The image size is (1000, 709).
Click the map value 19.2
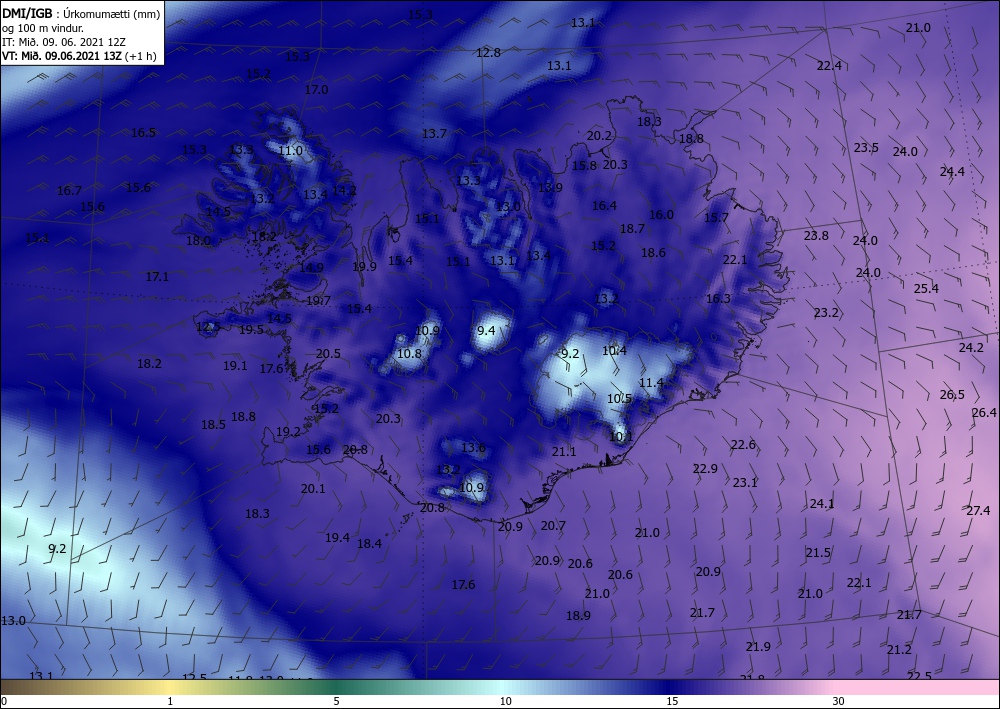288,432
